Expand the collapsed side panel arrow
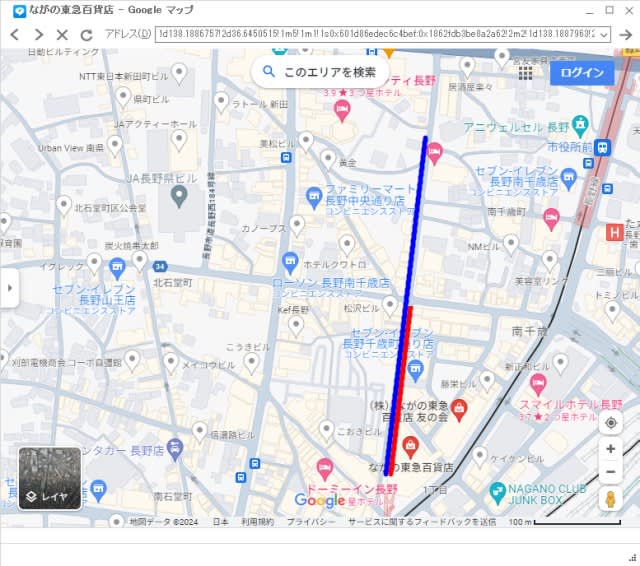 [10, 288]
